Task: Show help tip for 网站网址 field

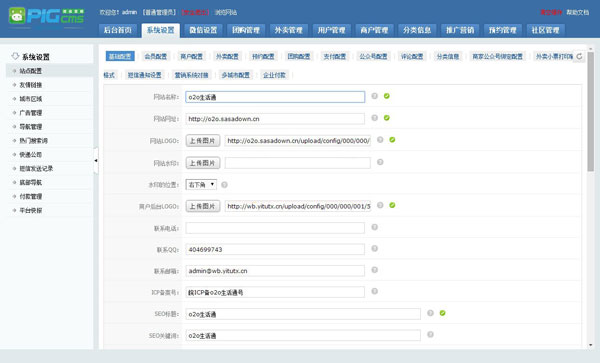Action: point(375,118)
